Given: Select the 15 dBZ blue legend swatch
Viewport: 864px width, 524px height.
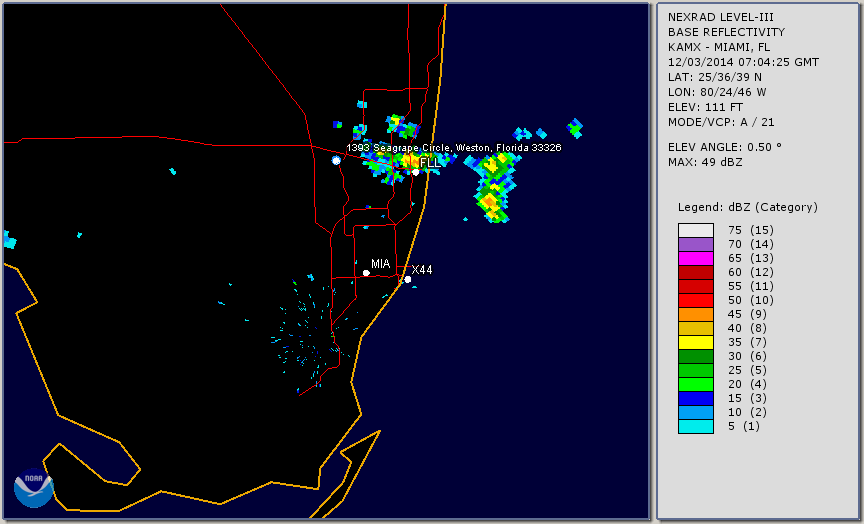Looking at the screenshot, I should [x=696, y=398].
